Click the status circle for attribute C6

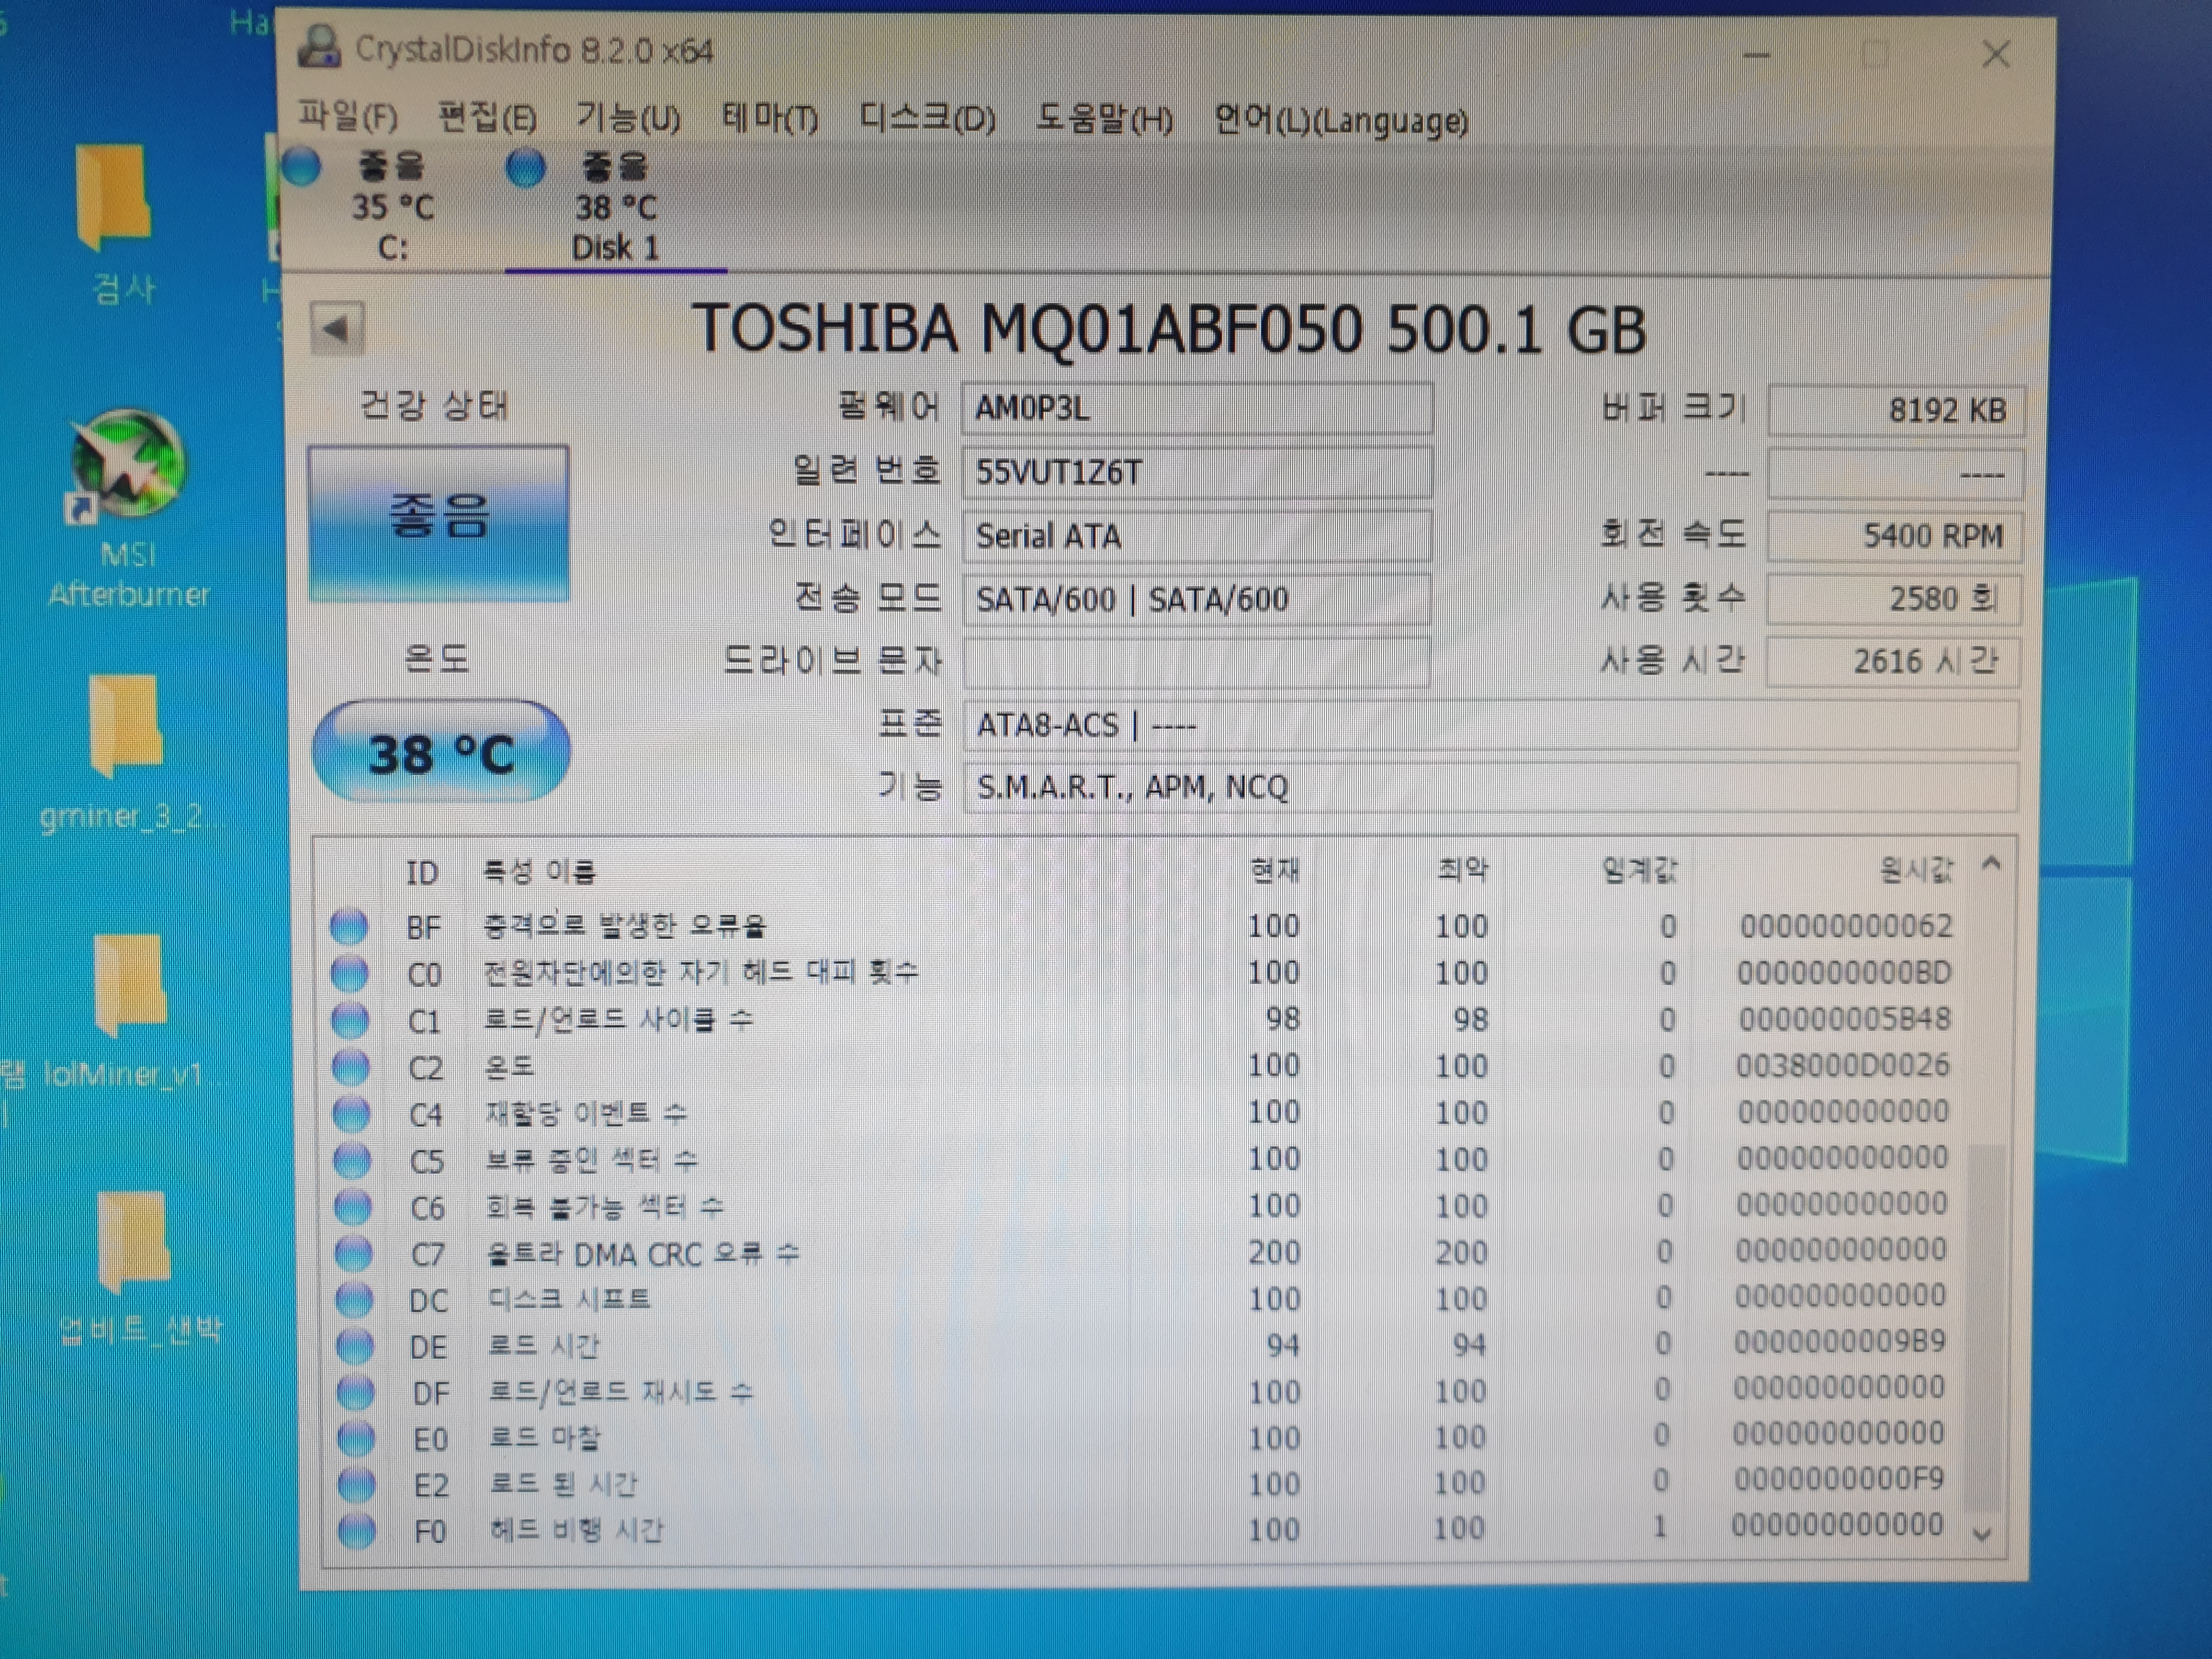[x=352, y=1207]
